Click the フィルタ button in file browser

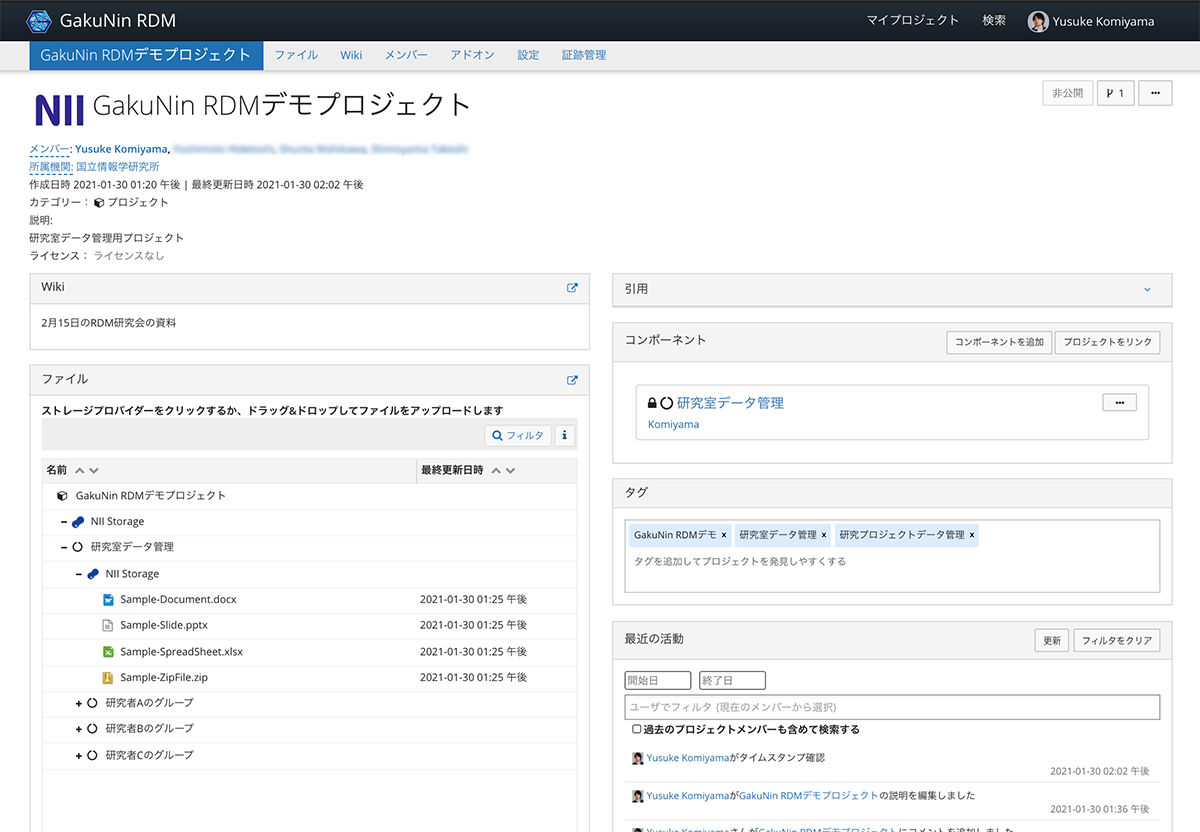[x=518, y=435]
